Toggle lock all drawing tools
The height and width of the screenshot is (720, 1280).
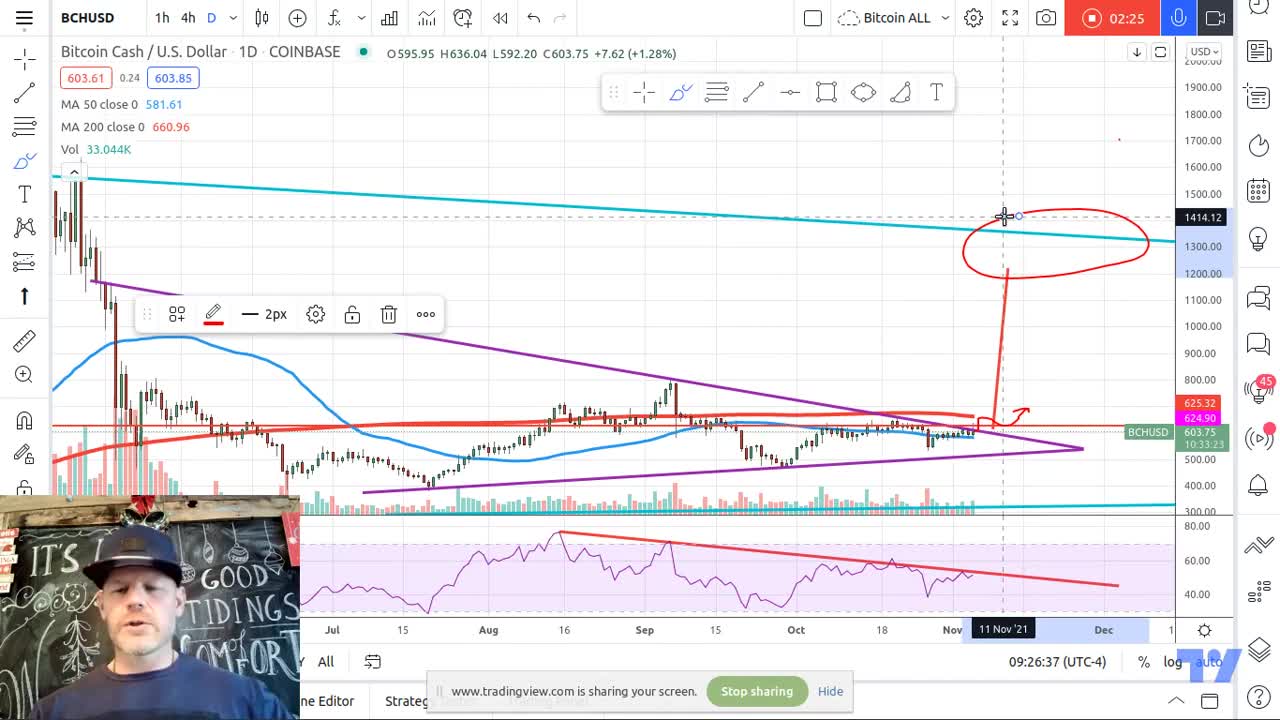pyautogui.click(x=25, y=488)
